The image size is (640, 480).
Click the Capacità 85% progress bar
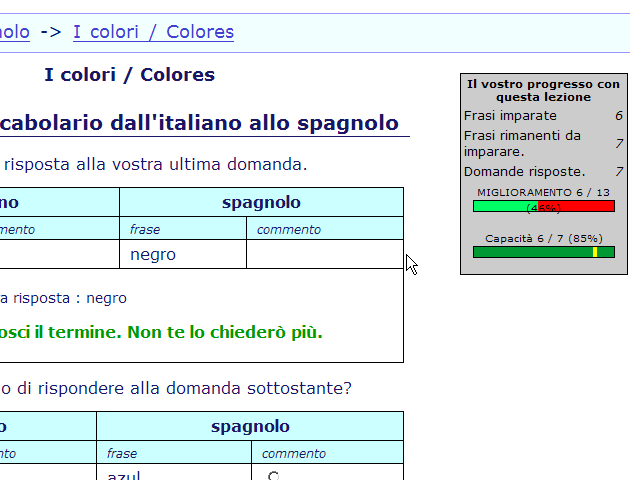[x=544, y=252]
